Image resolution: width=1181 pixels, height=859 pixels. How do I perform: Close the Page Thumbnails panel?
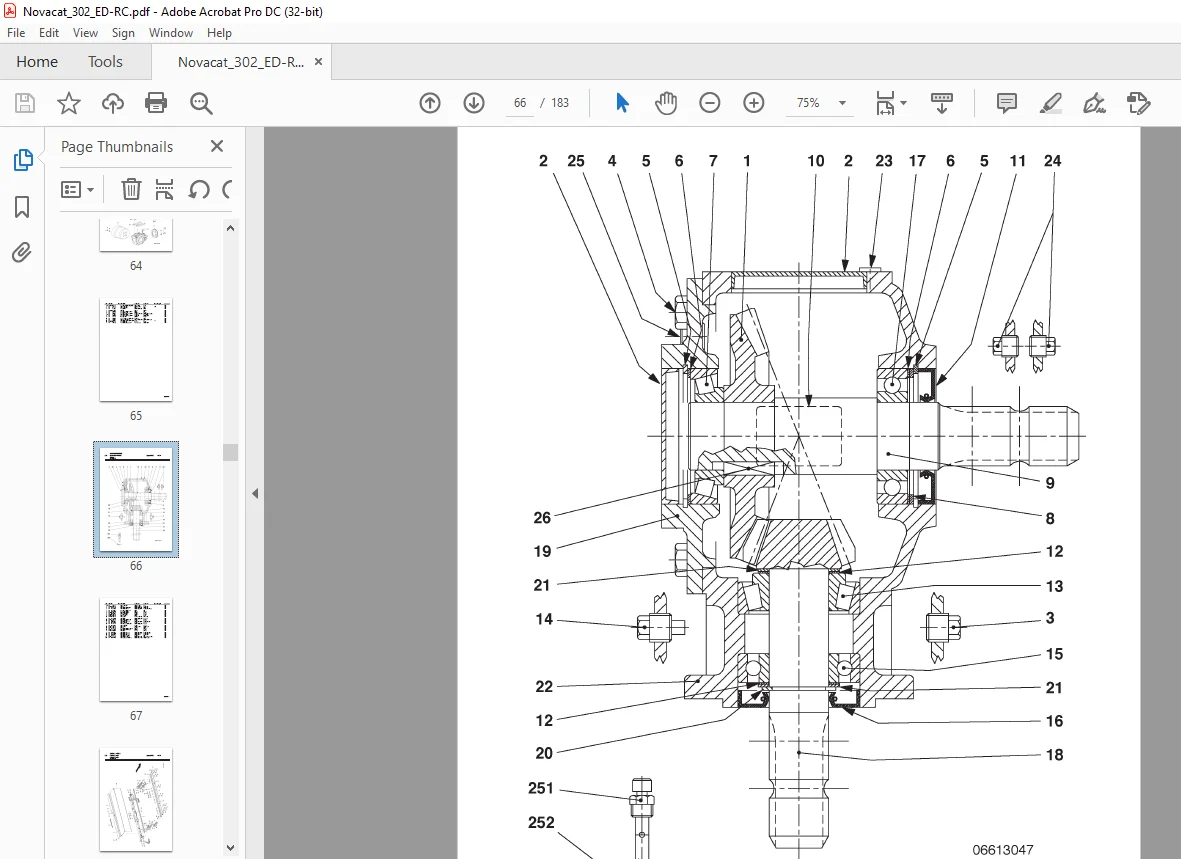[x=217, y=146]
